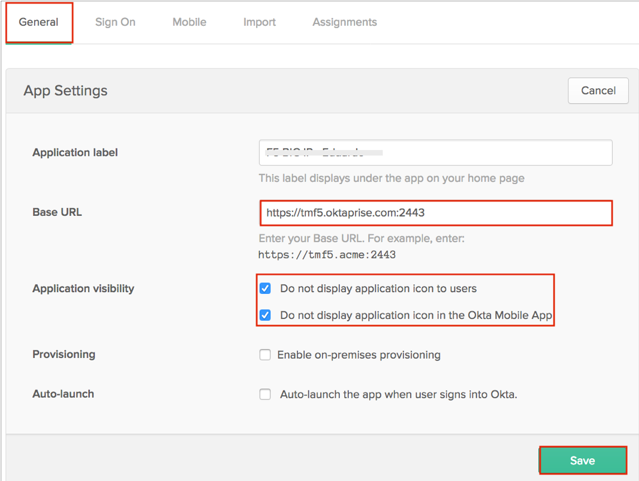Click the App Settings heading
The image size is (639, 481).
(65, 90)
